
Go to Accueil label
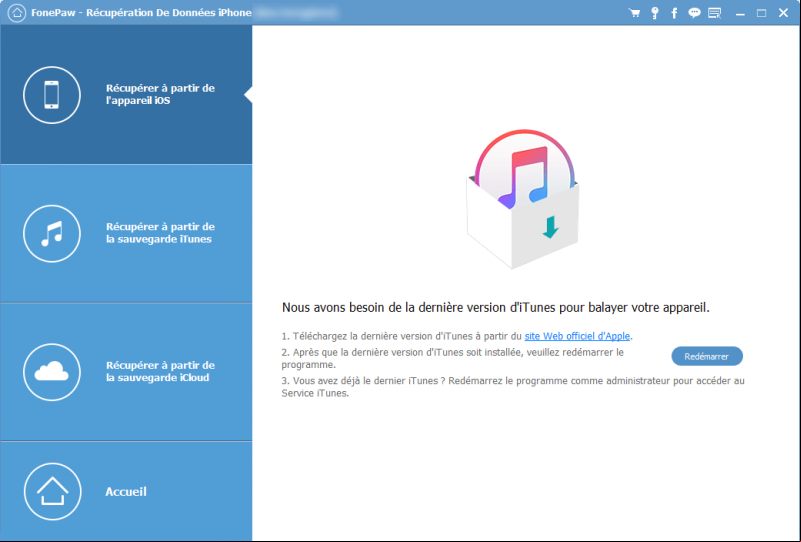tap(126, 491)
